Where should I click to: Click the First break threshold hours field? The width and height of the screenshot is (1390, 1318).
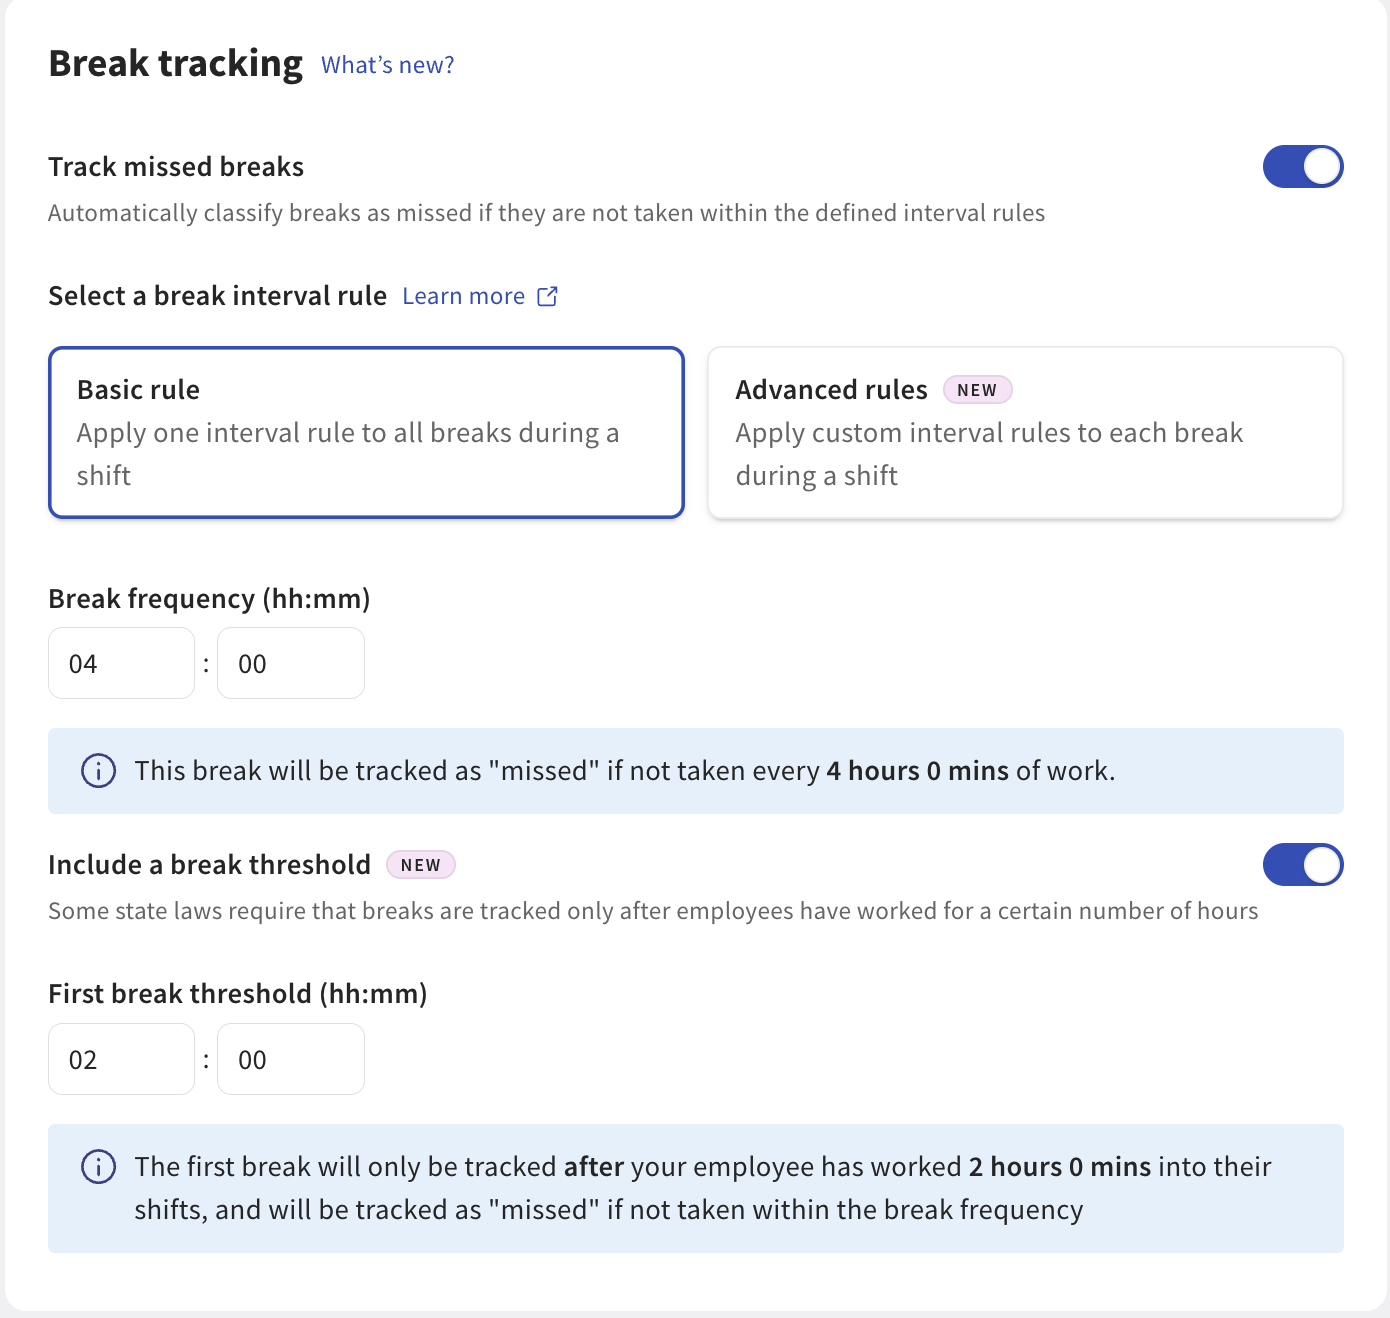click(x=121, y=1059)
